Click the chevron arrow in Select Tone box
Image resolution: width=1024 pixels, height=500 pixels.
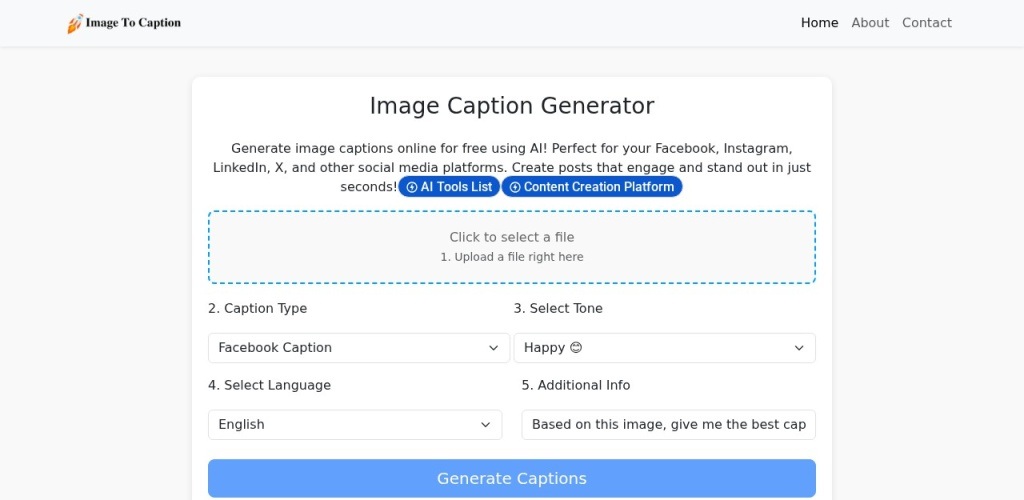click(799, 348)
